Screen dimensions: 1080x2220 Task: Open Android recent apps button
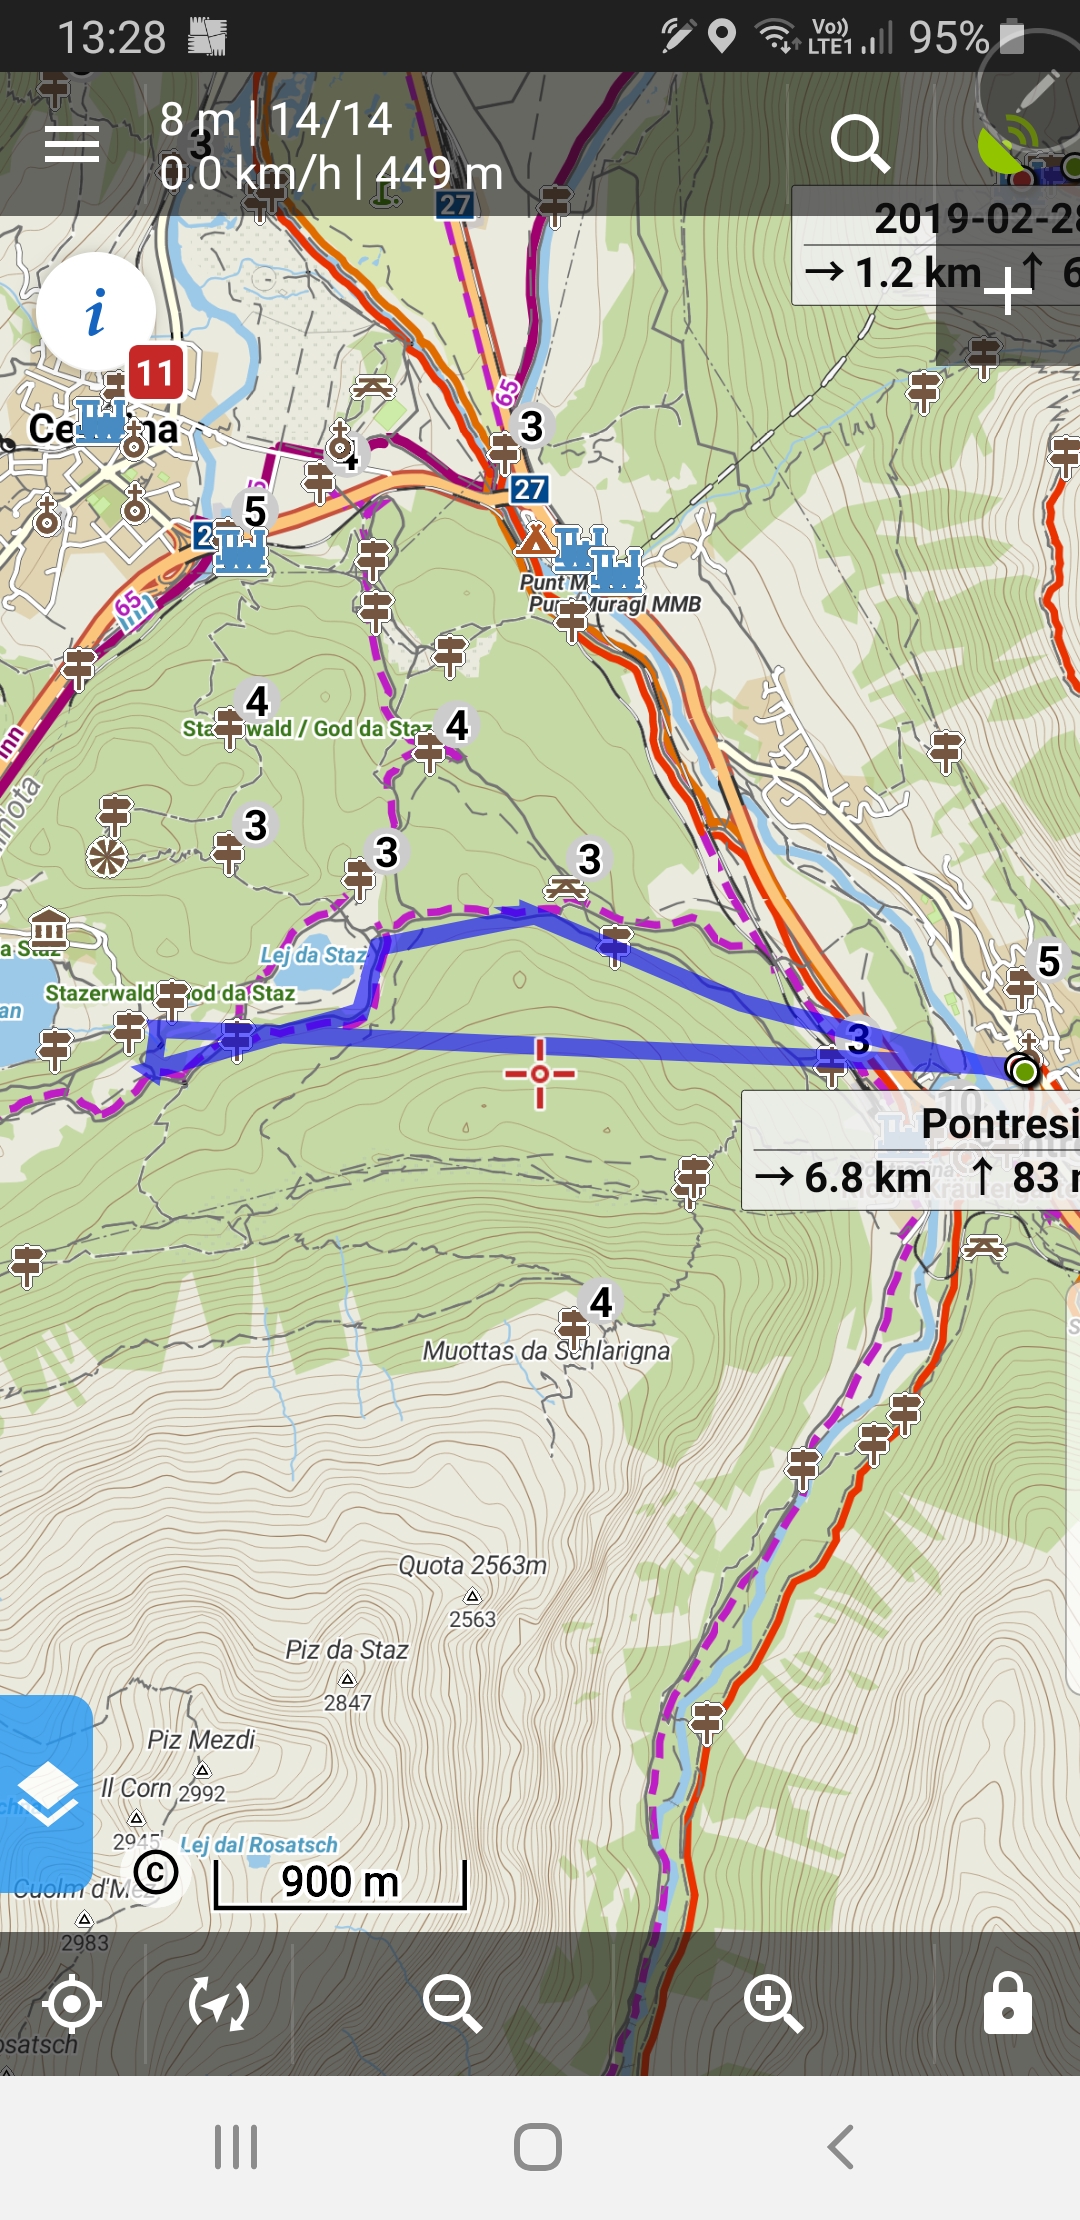pyautogui.click(x=236, y=2147)
